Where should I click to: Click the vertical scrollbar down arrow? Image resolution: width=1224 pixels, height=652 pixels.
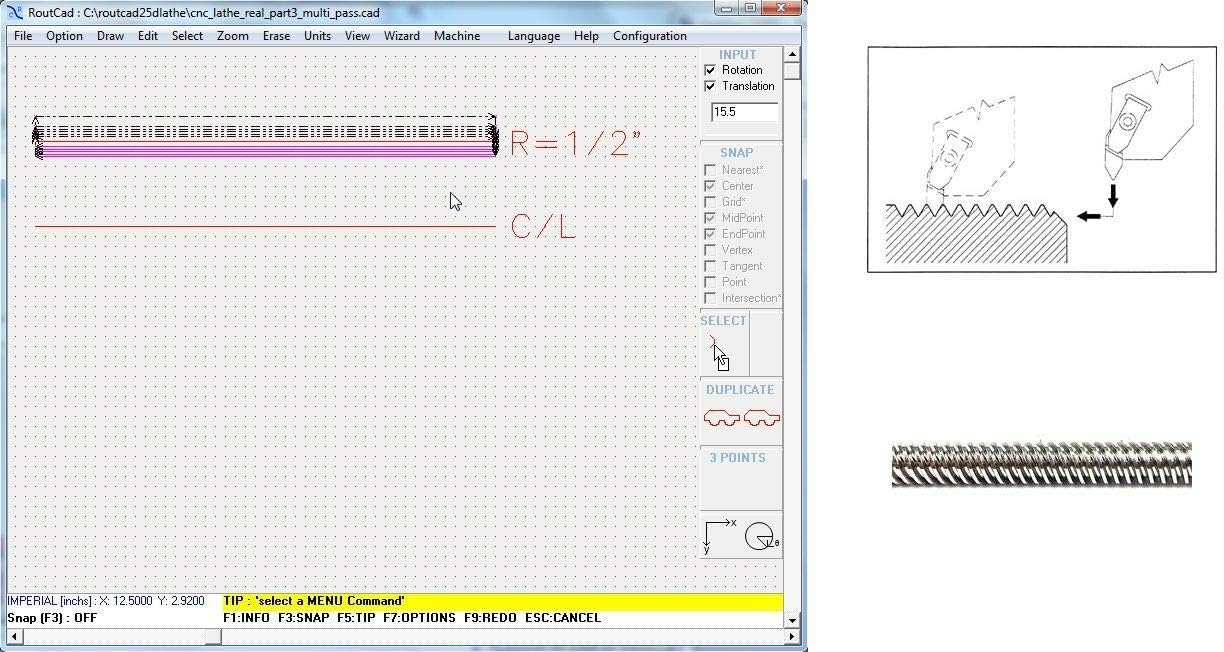(793, 620)
